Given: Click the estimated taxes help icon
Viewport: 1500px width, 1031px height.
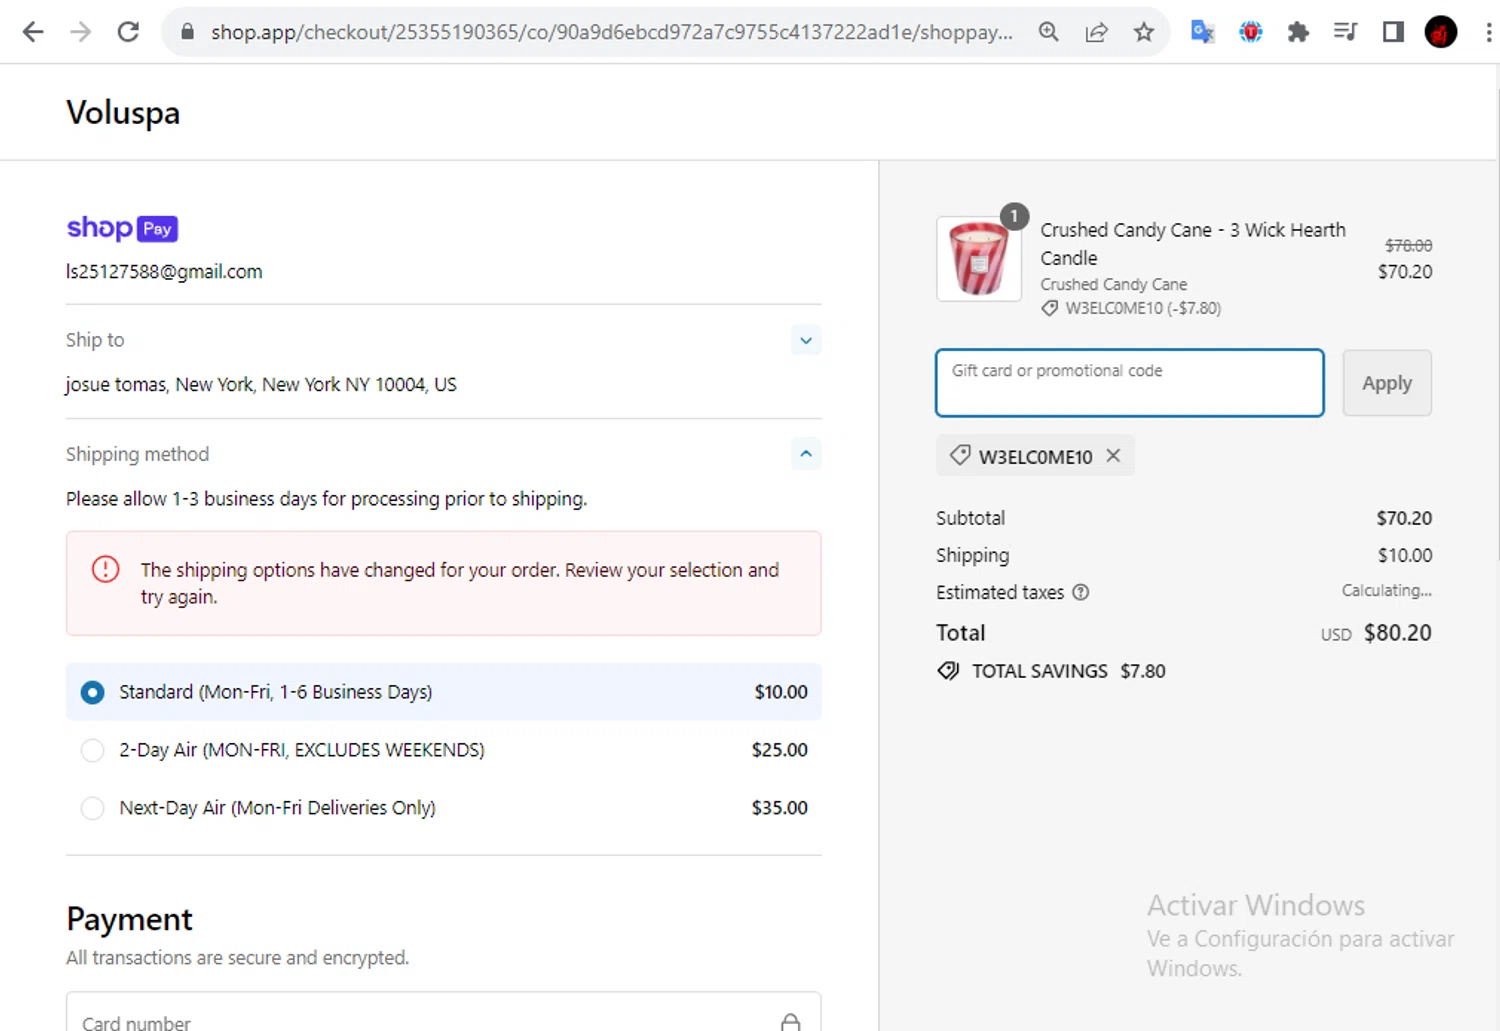Looking at the screenshot, I should click(x=1080, y=592).
